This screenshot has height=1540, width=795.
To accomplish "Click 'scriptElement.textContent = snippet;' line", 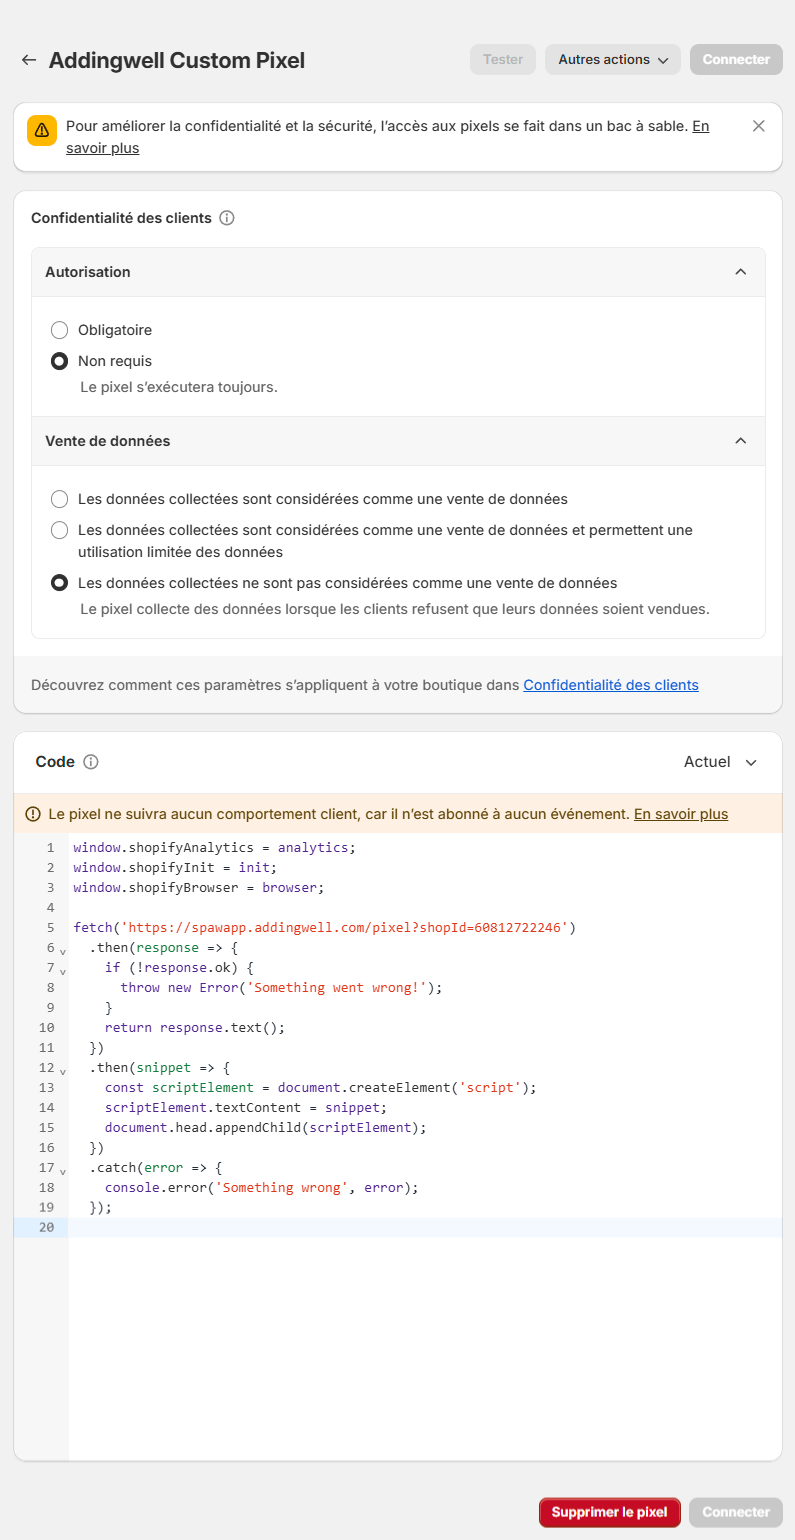I will click(246, 1107).
